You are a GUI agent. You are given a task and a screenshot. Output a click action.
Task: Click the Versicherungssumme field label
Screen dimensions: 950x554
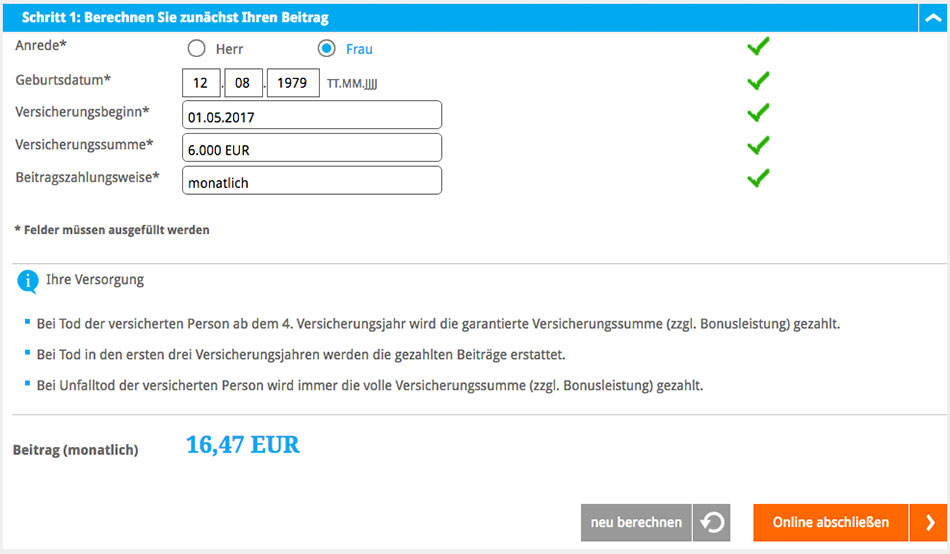click(84, 145)
